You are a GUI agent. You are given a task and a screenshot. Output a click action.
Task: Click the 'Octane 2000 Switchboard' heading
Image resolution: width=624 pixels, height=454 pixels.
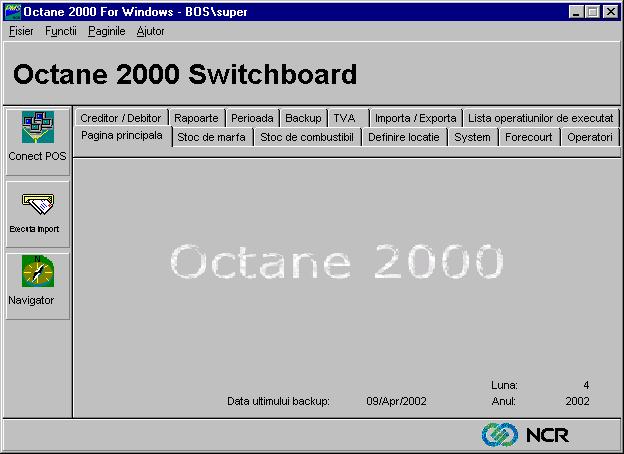click(185, 74)
